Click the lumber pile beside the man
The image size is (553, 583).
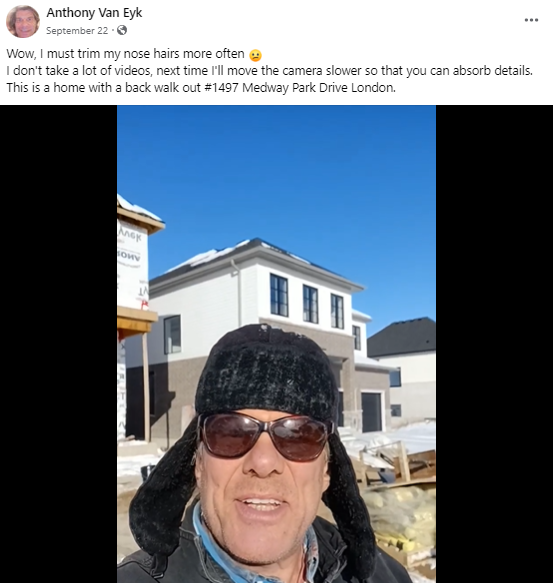click(400, 465)
